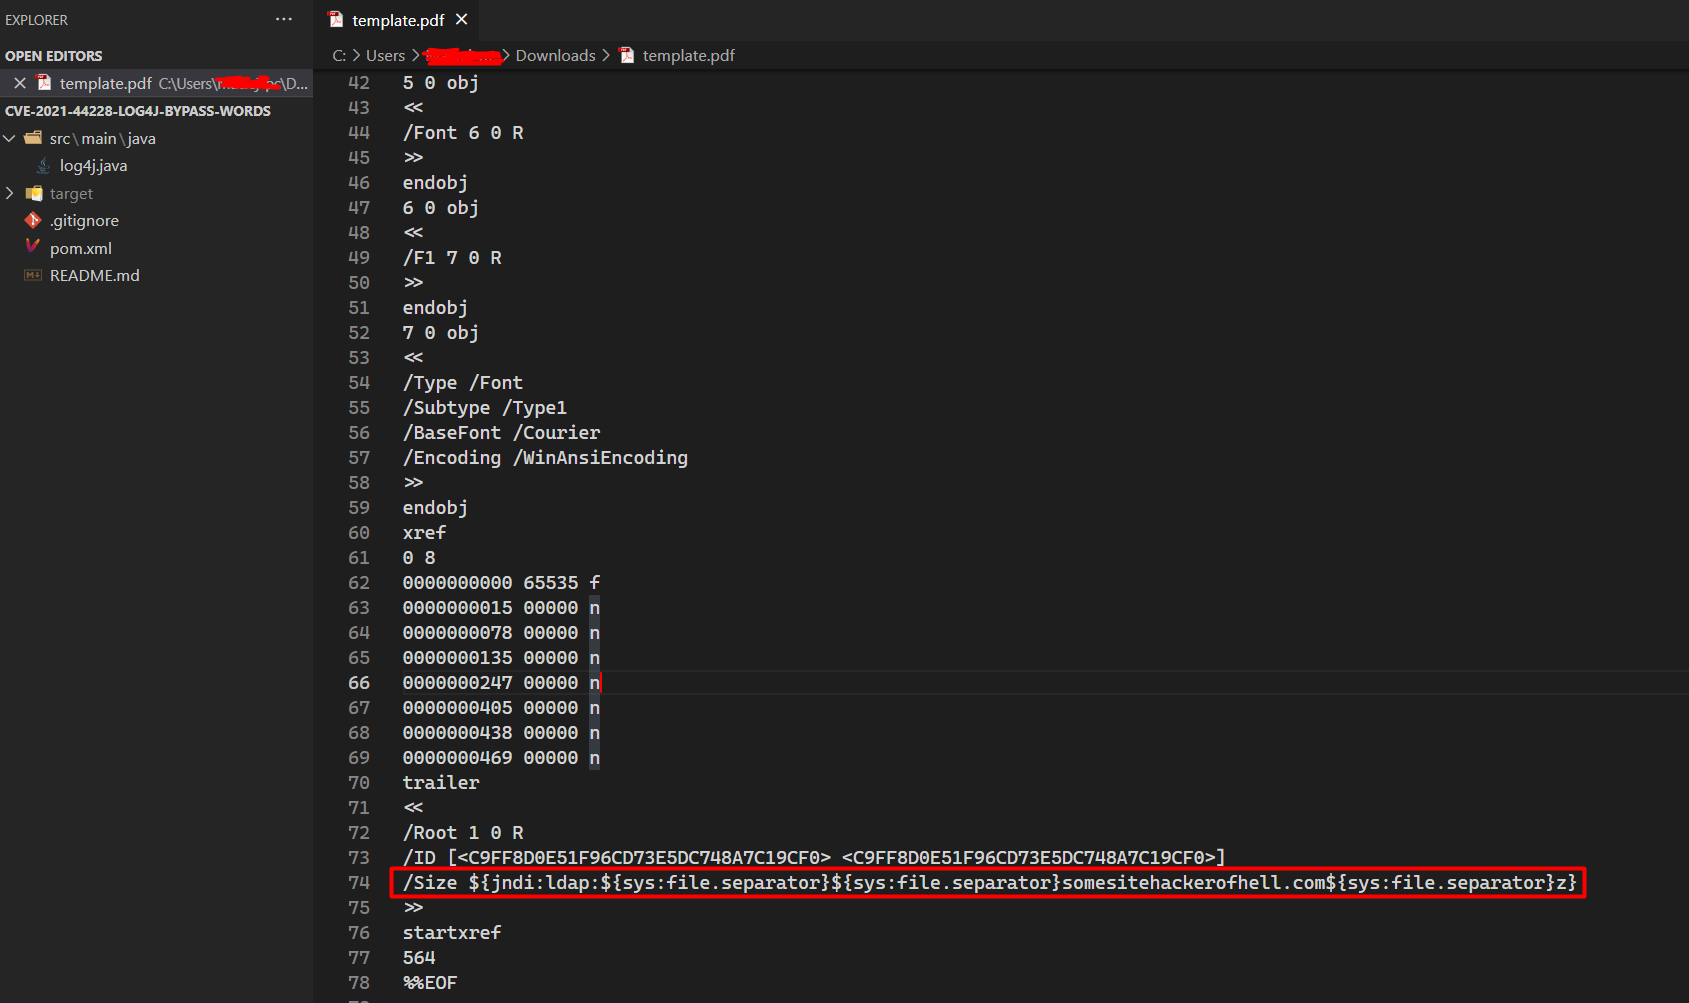Click the 'startxref' line
The image size is (1689, 1003).
(452, 933)
